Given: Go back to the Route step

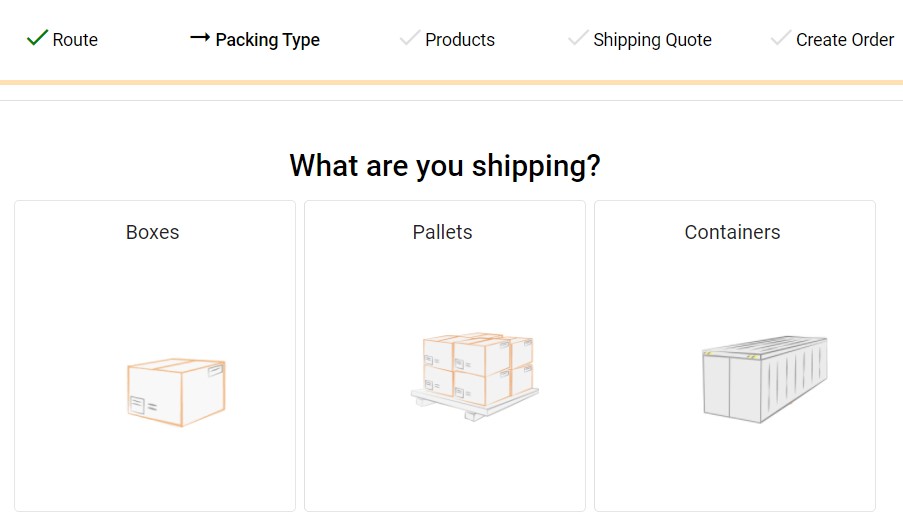Looking at the screenshot, I should 75,40.
